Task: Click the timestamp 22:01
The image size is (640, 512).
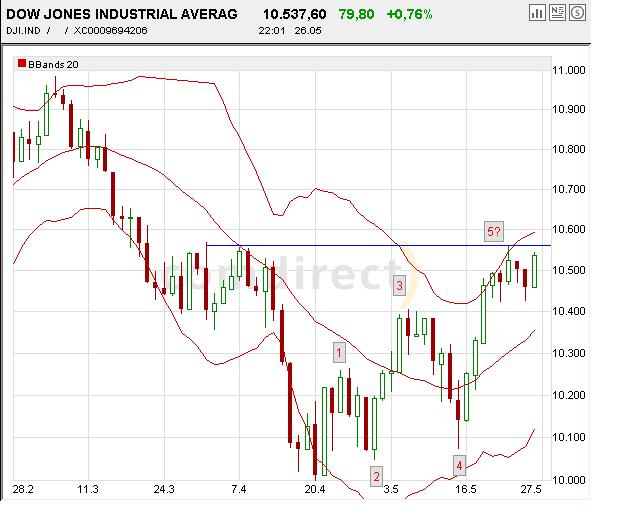Action: (x=271, y=31)
